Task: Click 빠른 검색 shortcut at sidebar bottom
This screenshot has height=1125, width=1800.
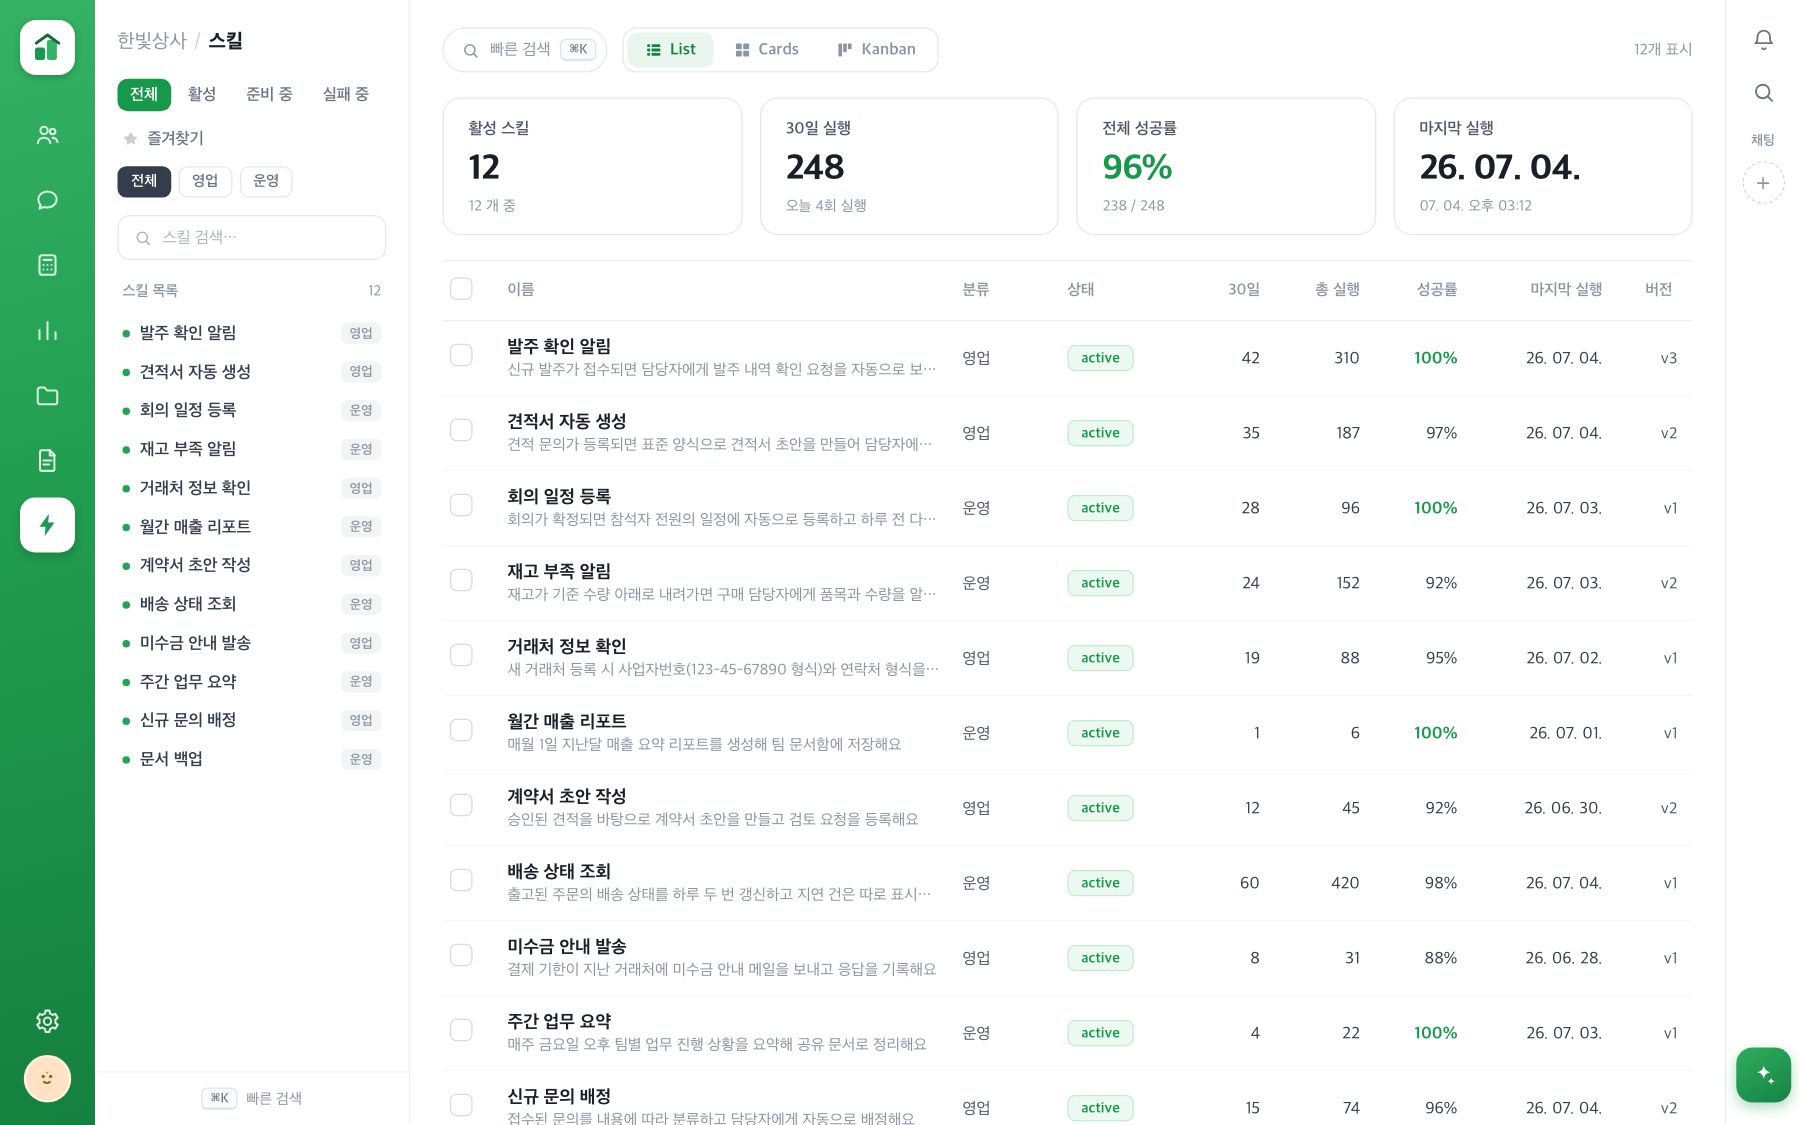Action: pyautogui.click(x=252, y=1098)
